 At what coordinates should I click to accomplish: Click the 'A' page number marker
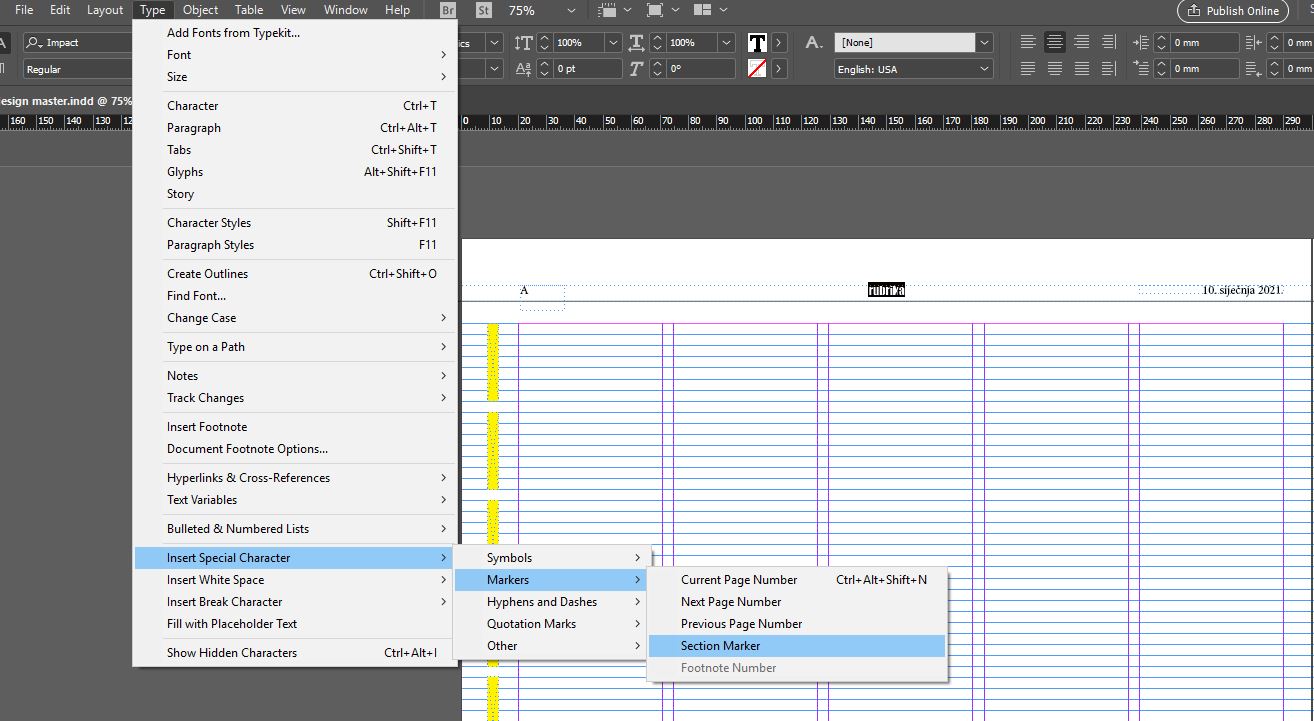pos(524,290)
